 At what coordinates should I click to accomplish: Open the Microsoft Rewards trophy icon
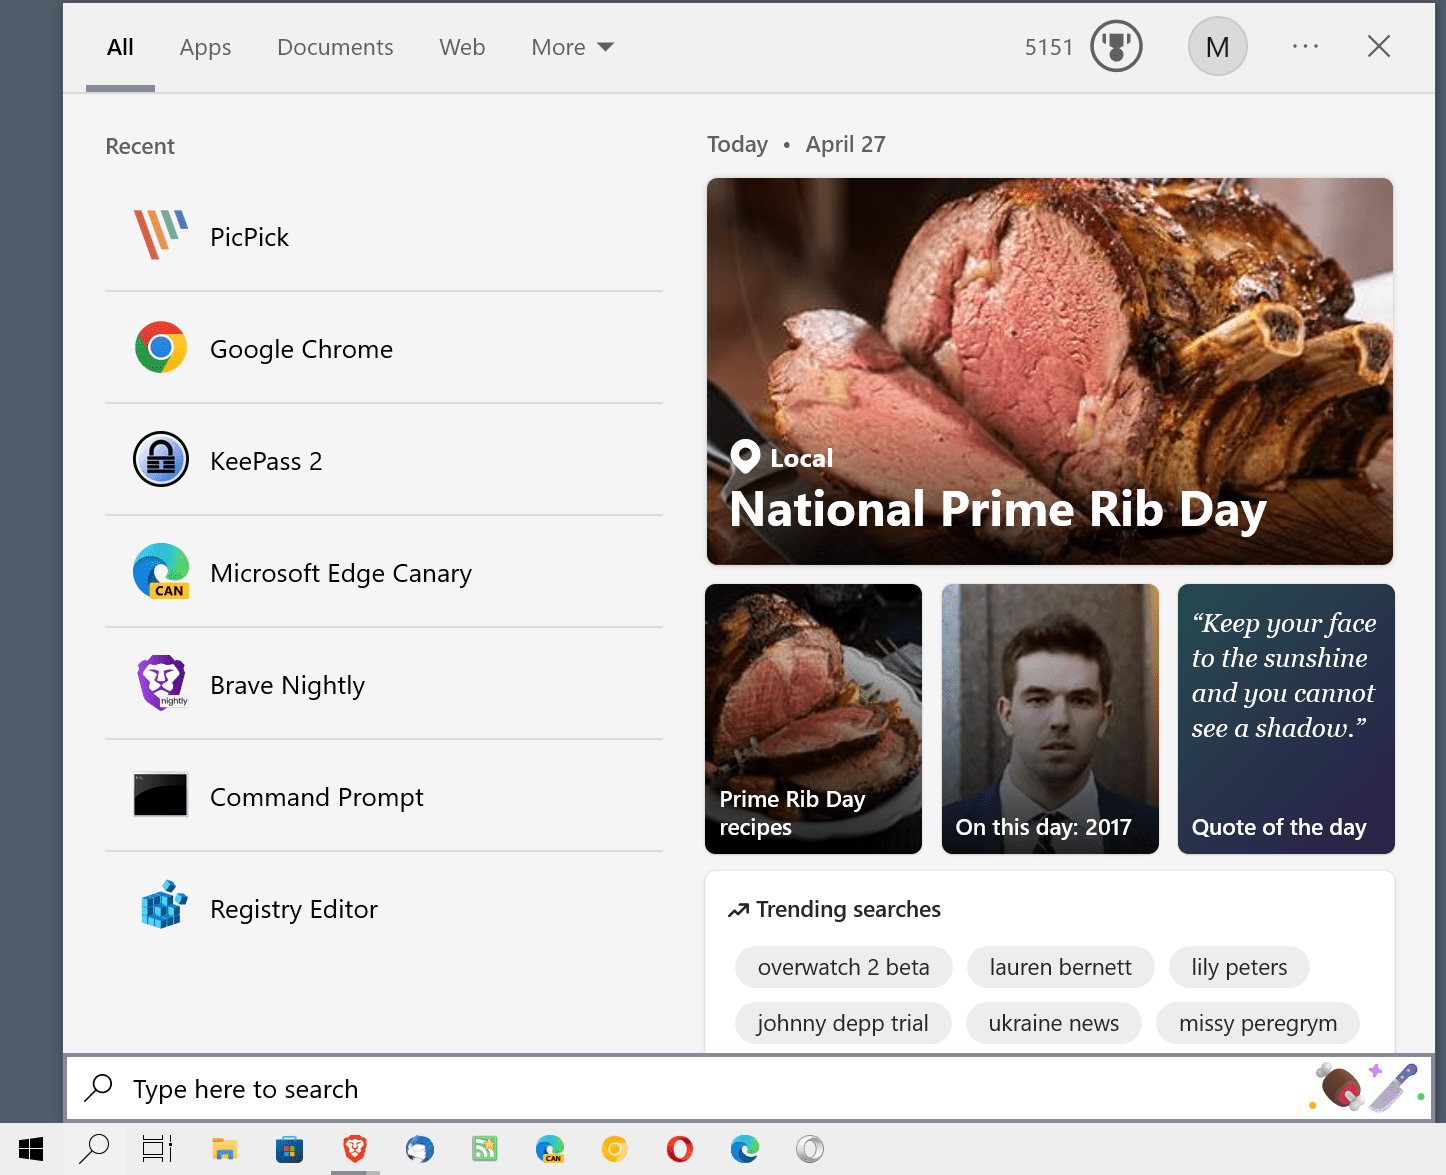click(1116, 46)
